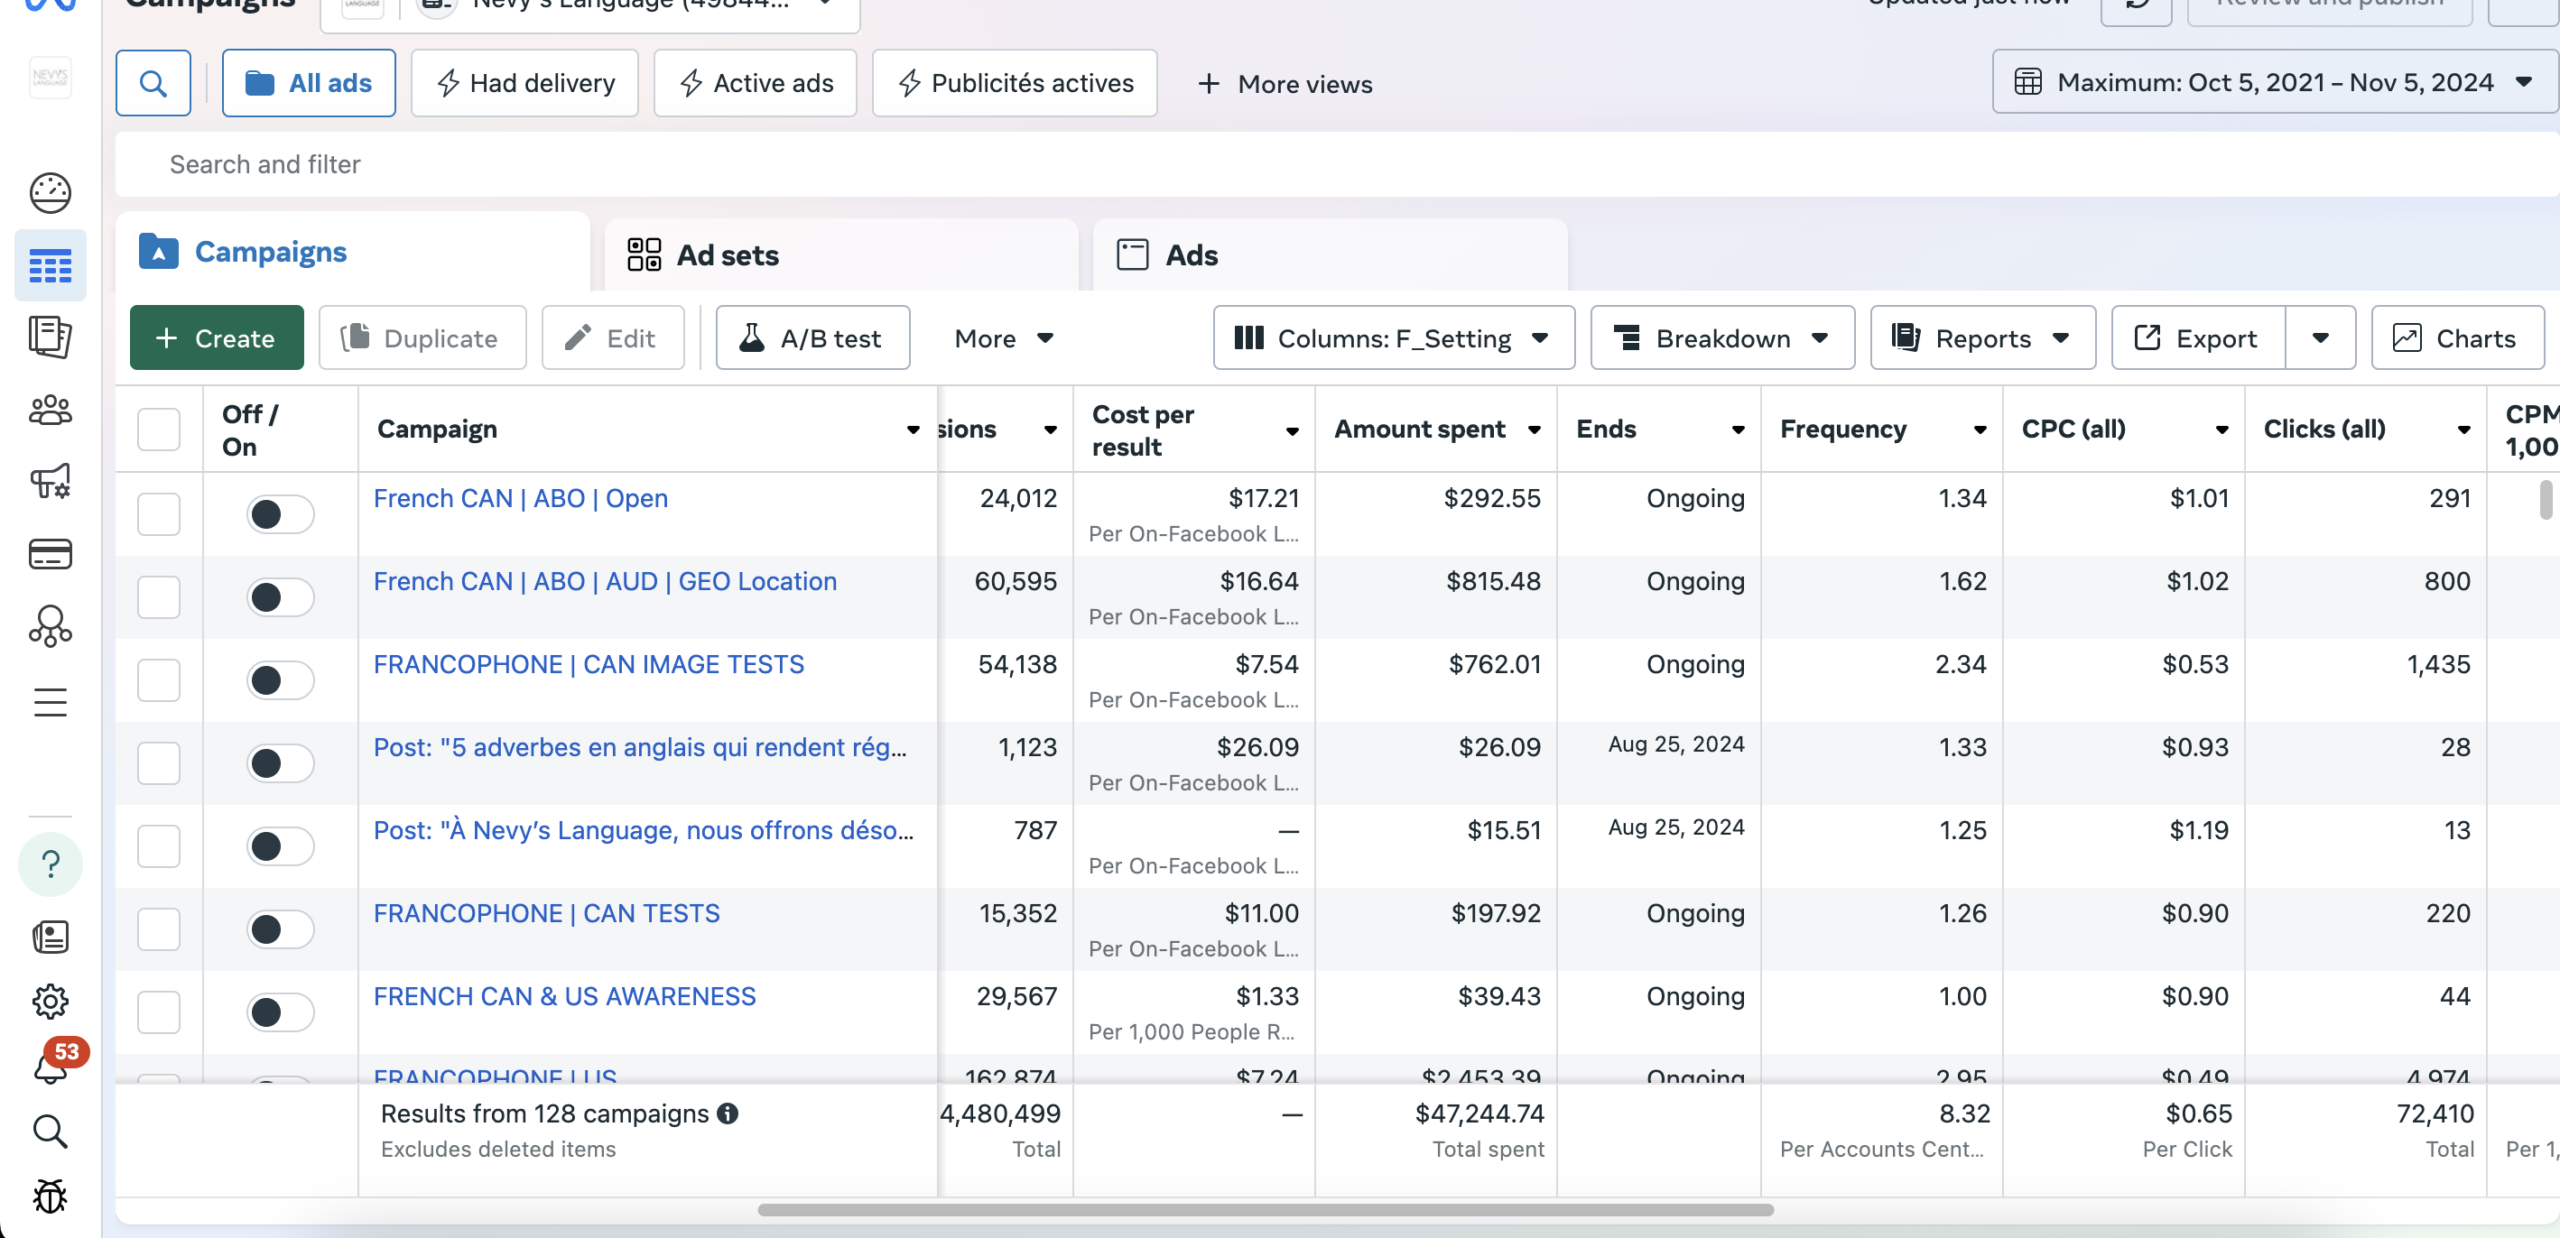
Task: Click the A/B test button
Action: coord(813,338)
